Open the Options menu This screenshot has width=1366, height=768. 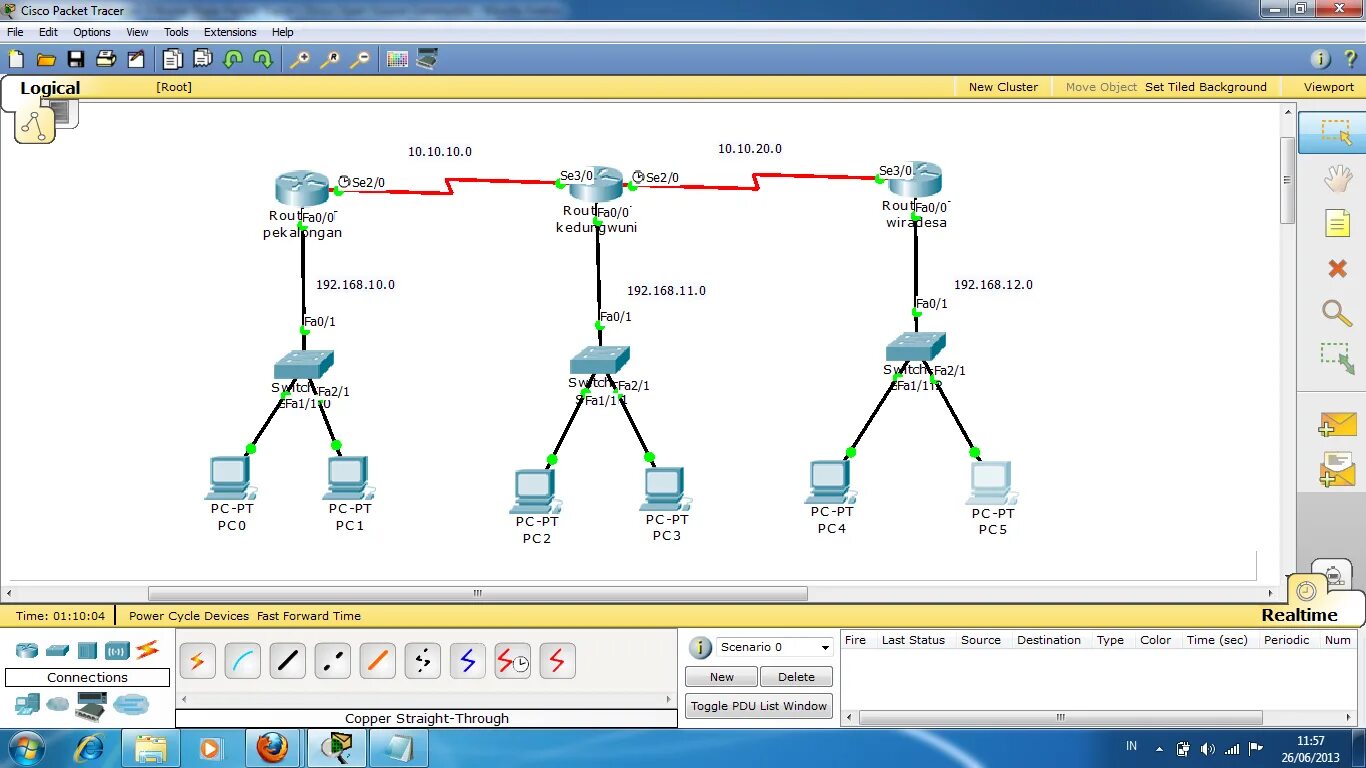click(91, 32)
